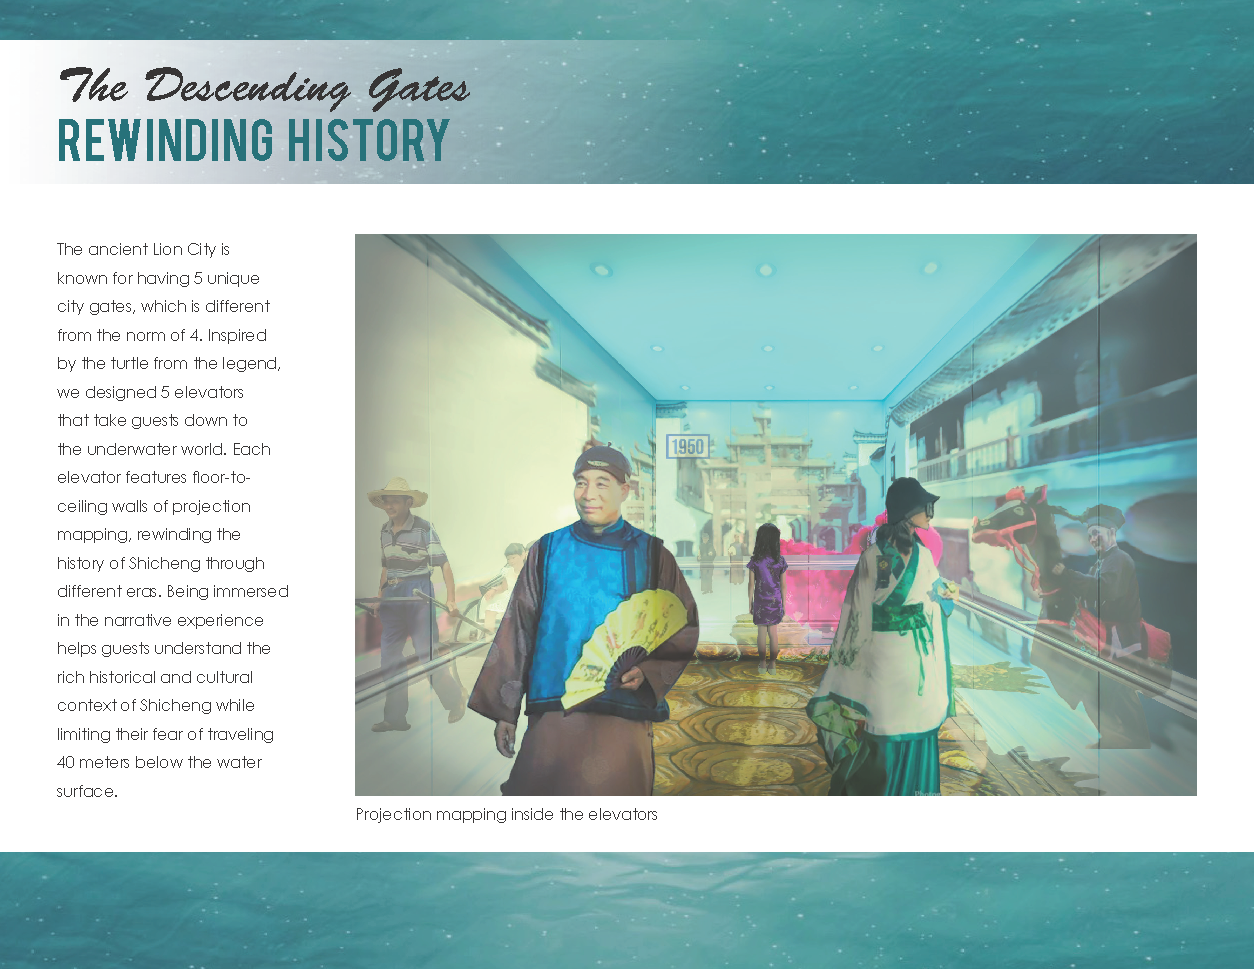Click the line "mapping, rewinding the"
This screenshot has height=969, width=1254.
(149, 535)
